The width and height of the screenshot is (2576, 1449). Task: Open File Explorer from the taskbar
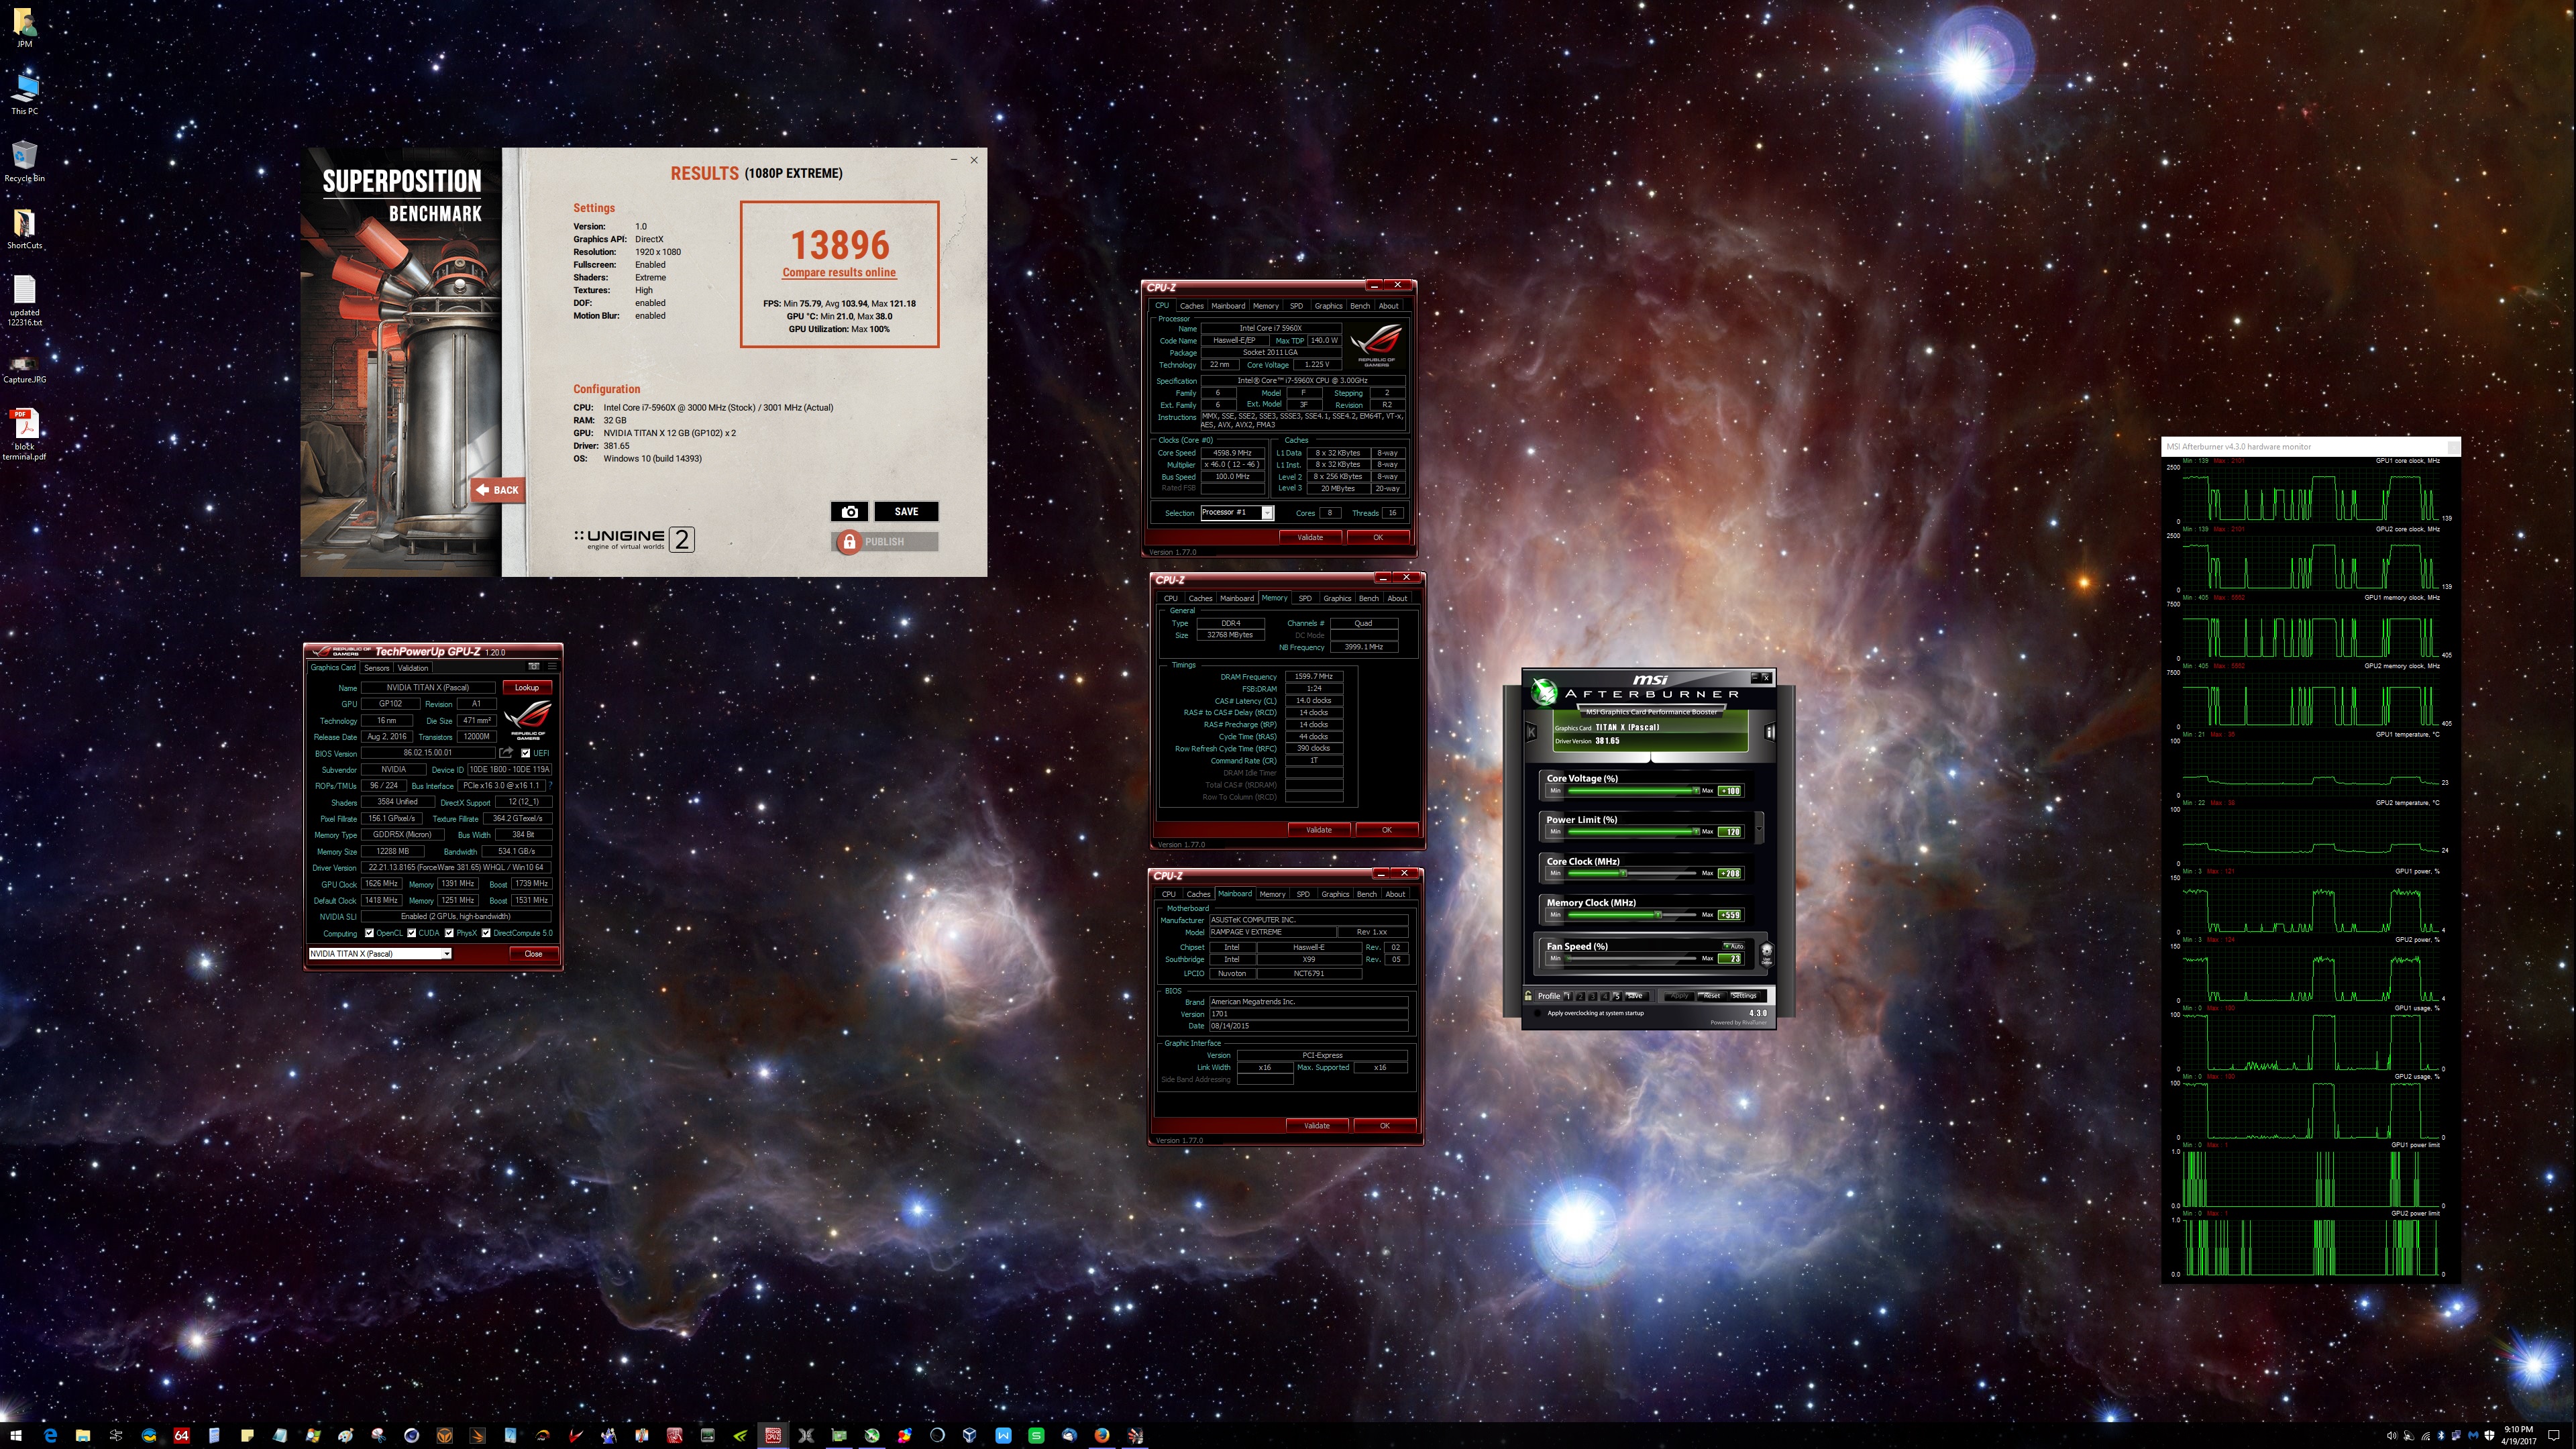(83, 1436)
